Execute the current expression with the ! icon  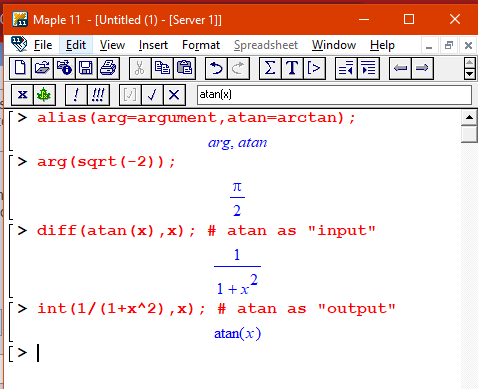[76, 95]
